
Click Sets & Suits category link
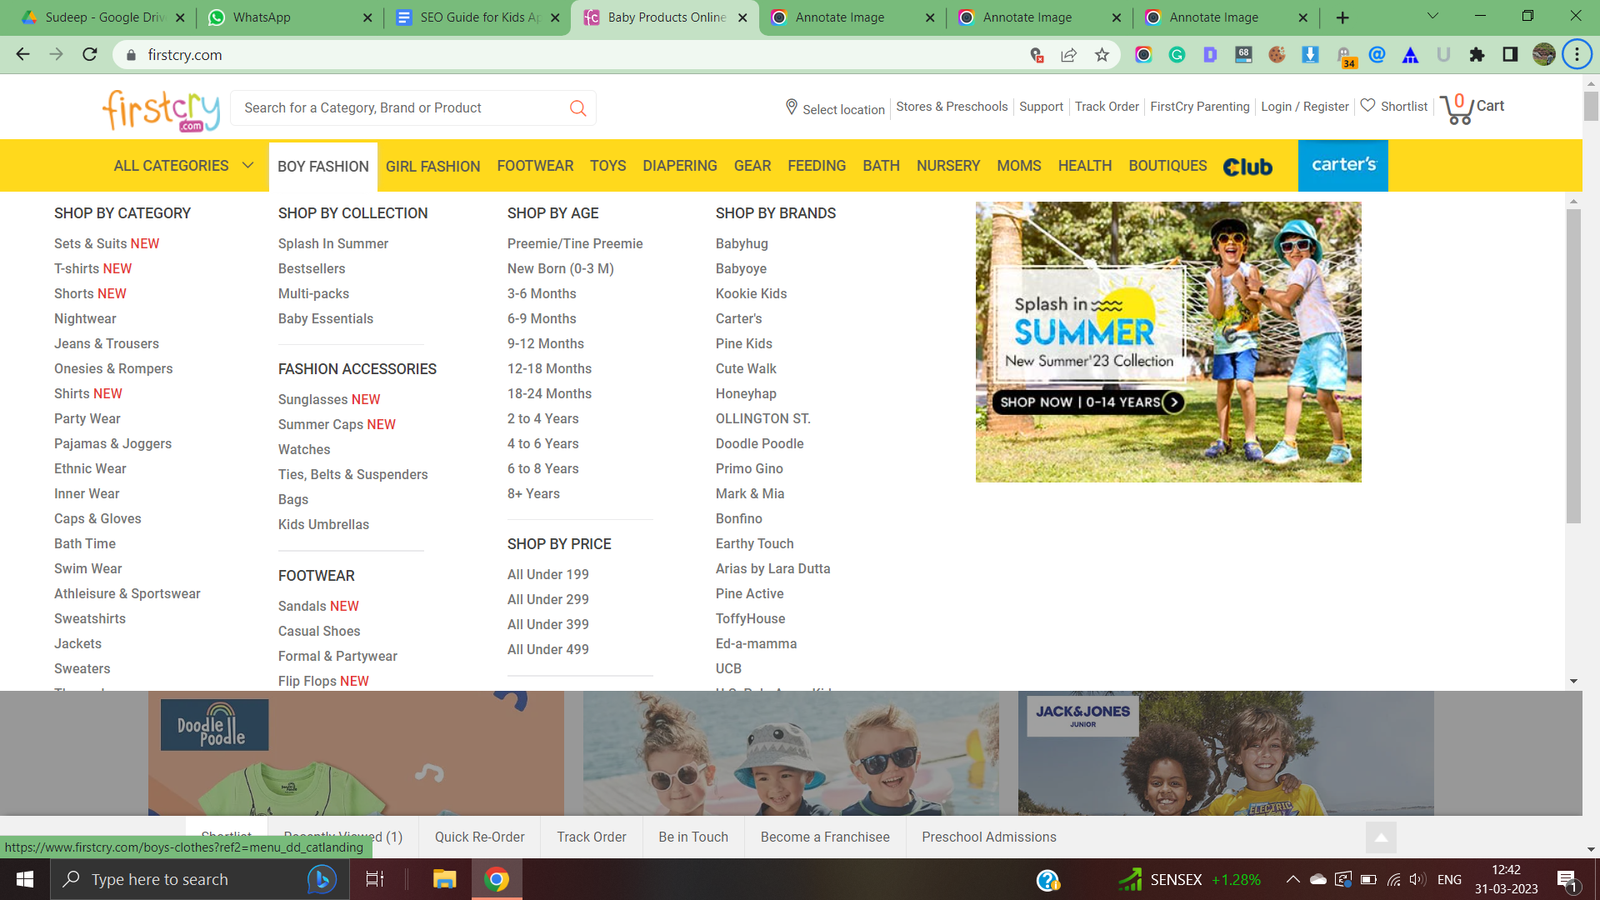point(107,243)
